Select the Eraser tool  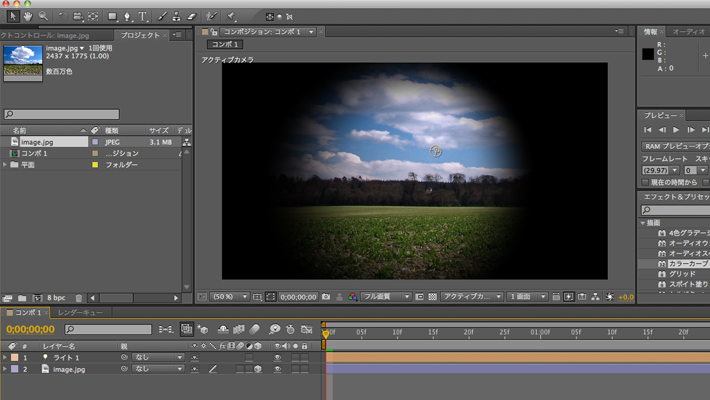click(x=193, y=16)
